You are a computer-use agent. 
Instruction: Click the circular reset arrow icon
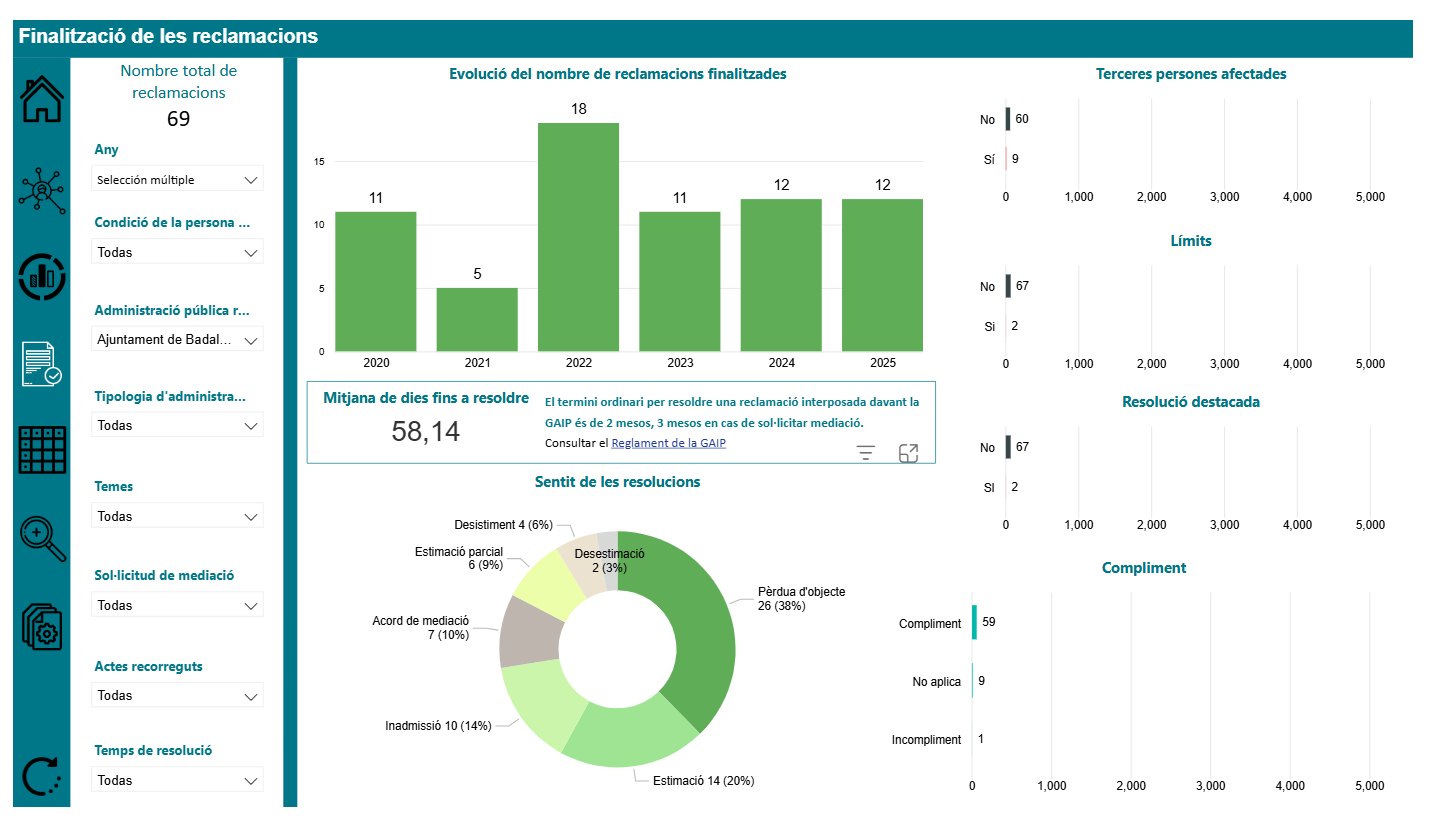pyautogui.click(x=42, y=777)
